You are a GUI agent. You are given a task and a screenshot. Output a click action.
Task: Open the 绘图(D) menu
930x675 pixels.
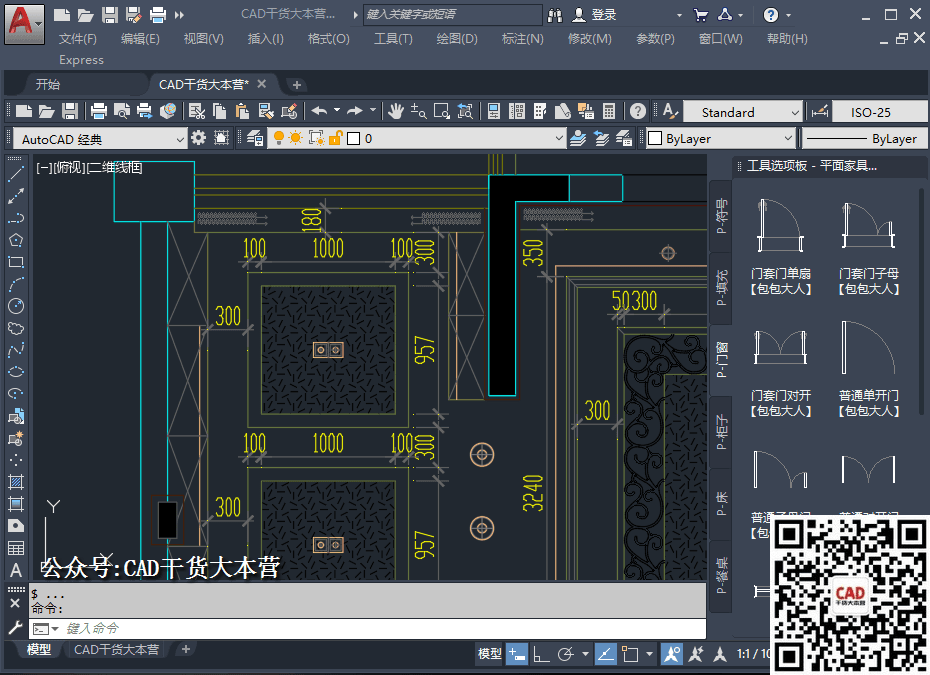tap(457, 39)
